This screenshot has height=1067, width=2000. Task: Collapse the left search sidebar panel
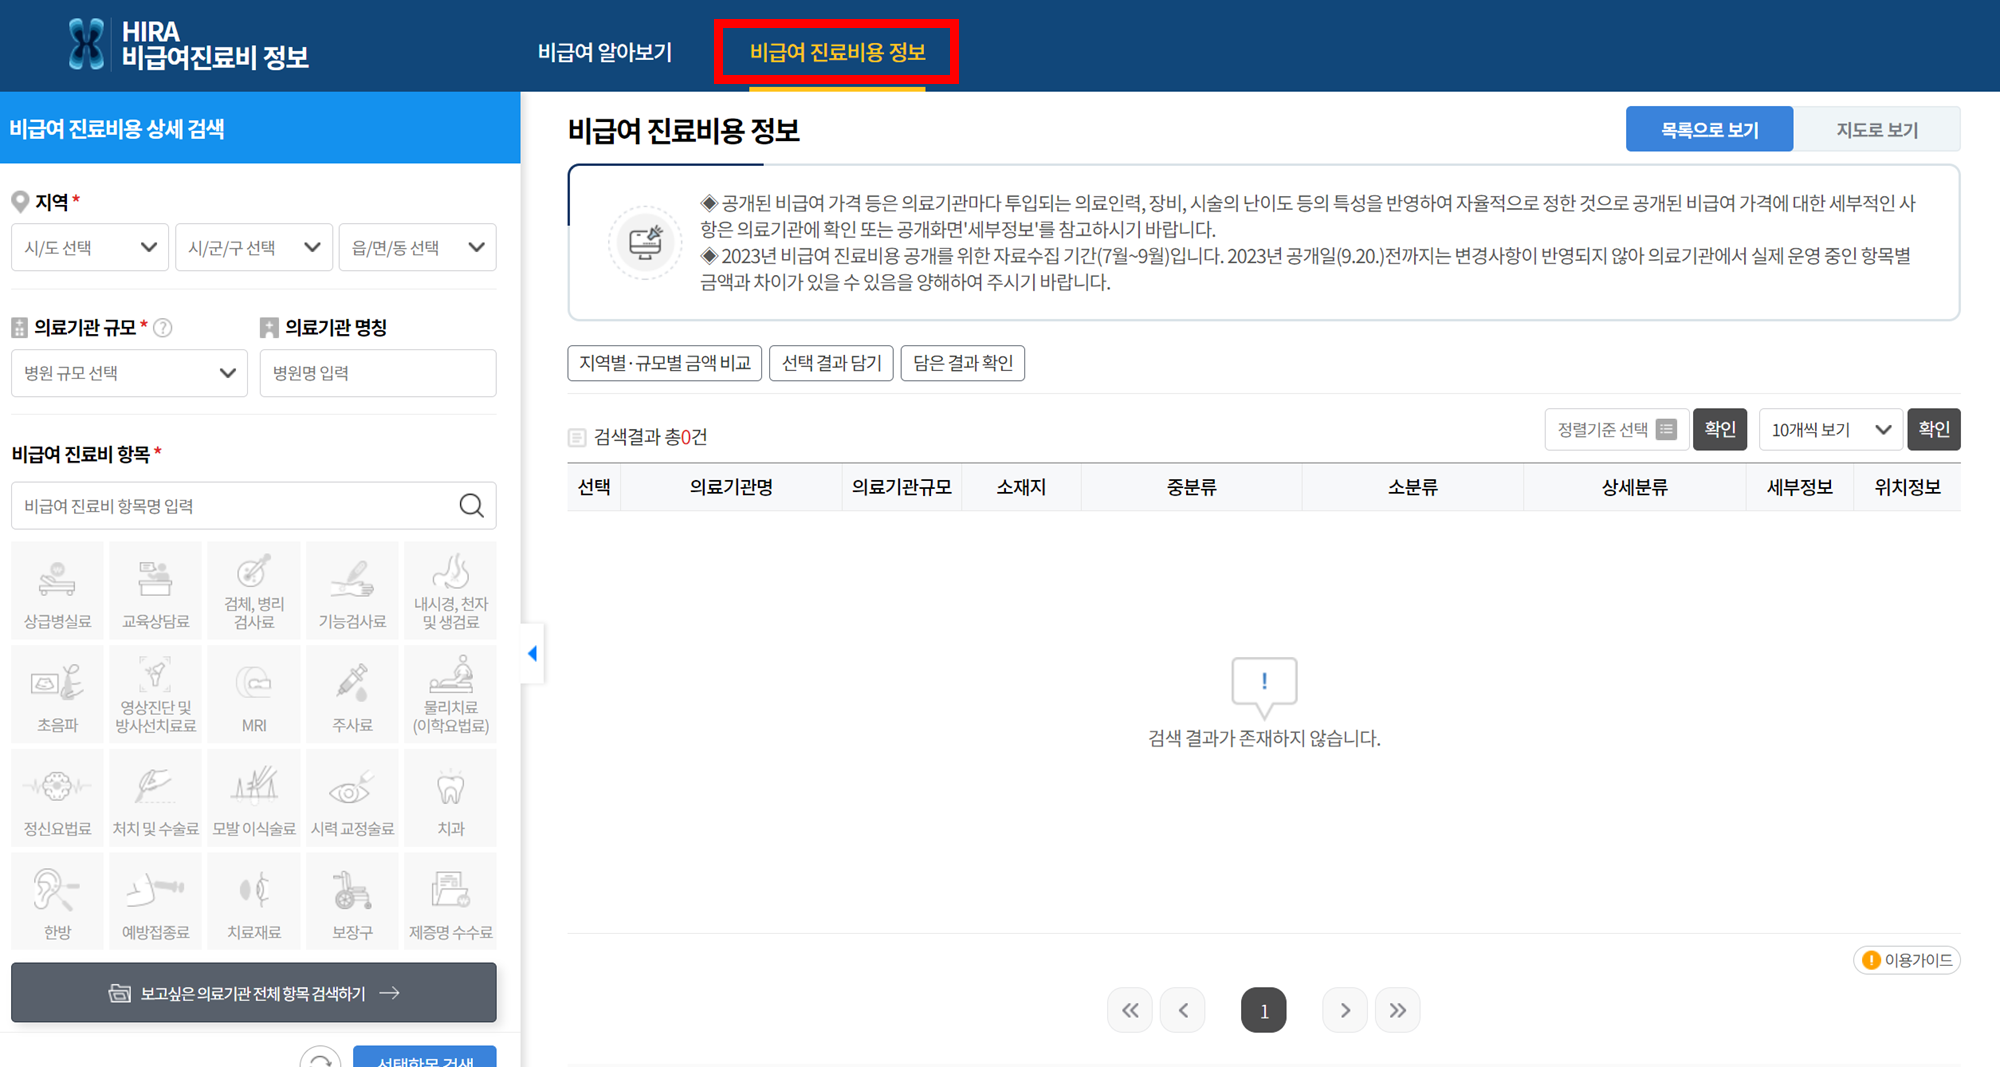(531, 653)
